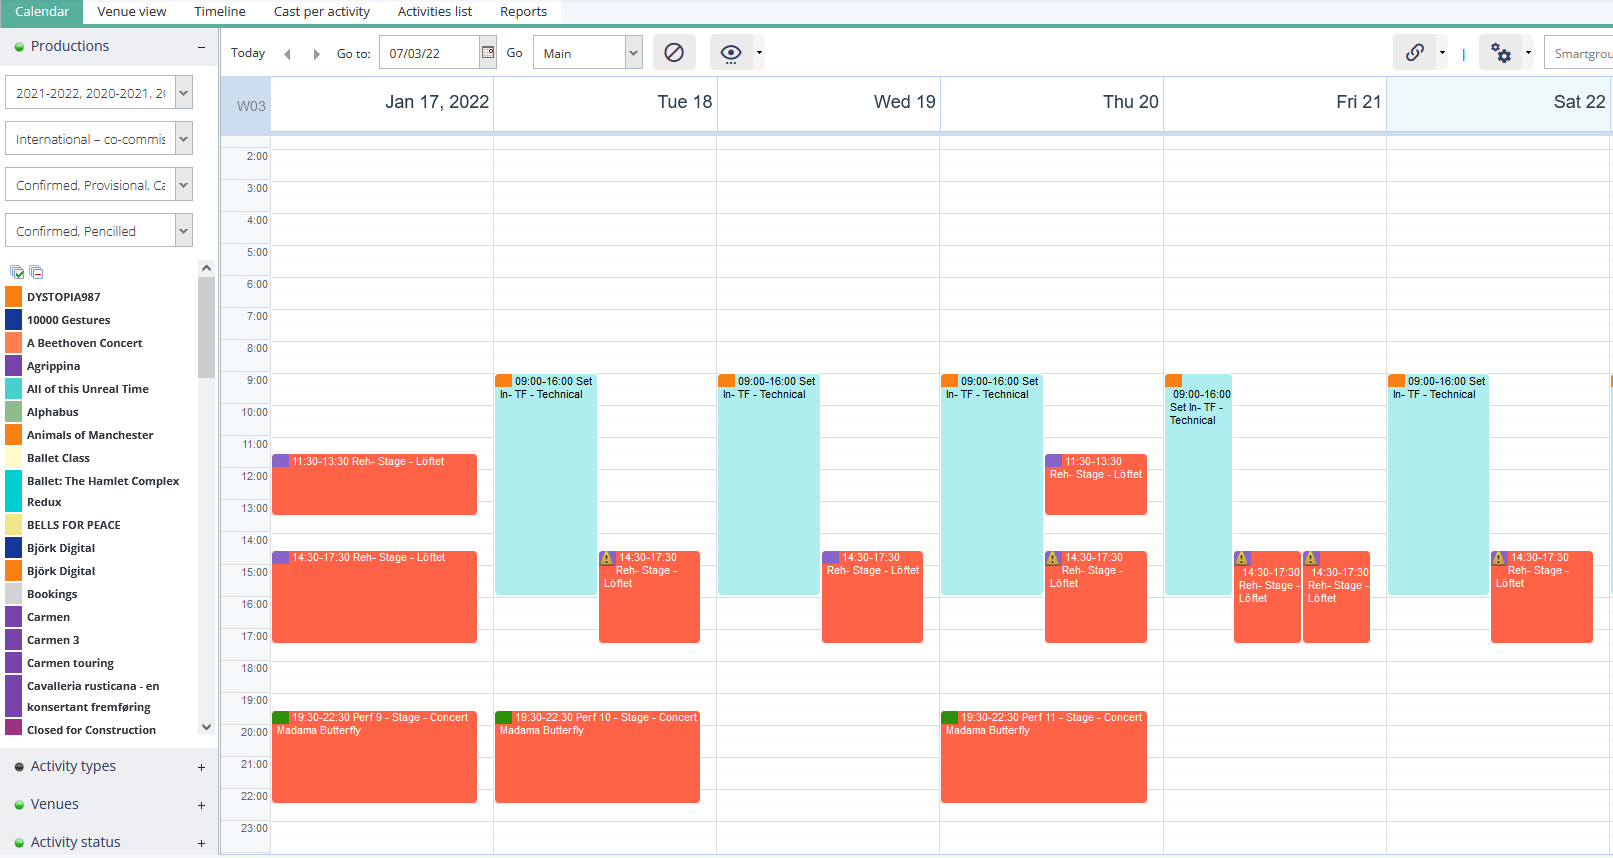Click the uncheck all productions icon

tap(37, 272)
